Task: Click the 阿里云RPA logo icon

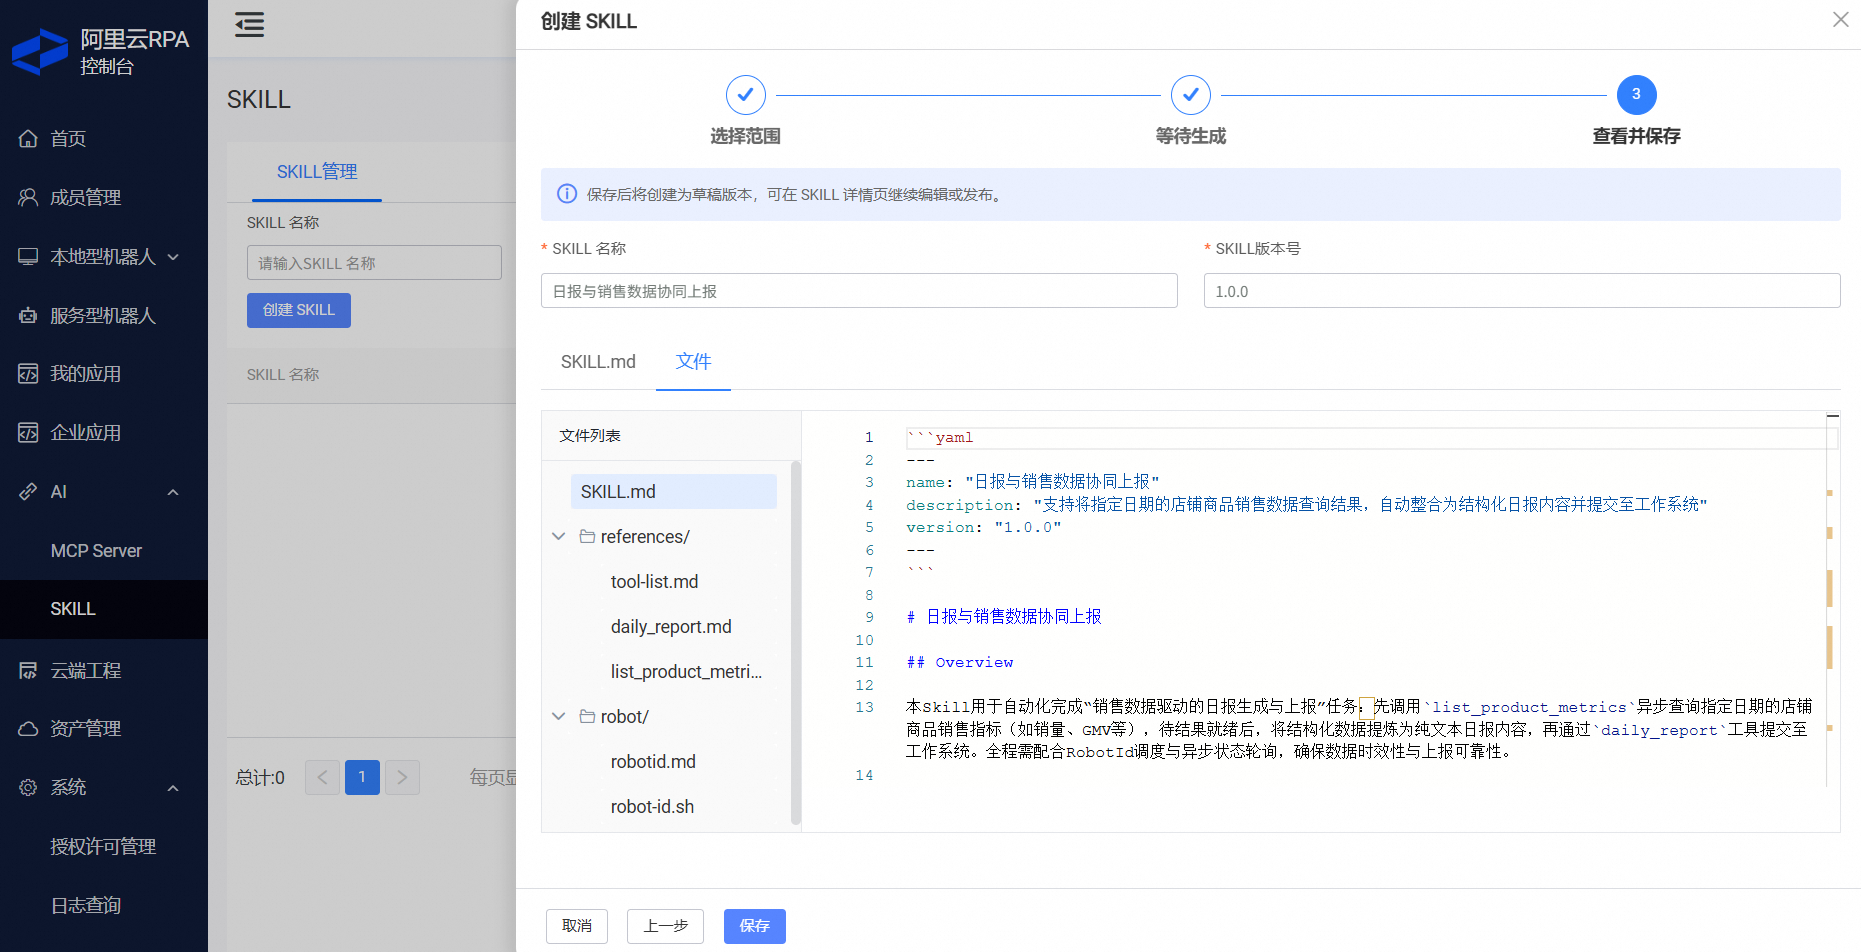Action: (40, 52)
